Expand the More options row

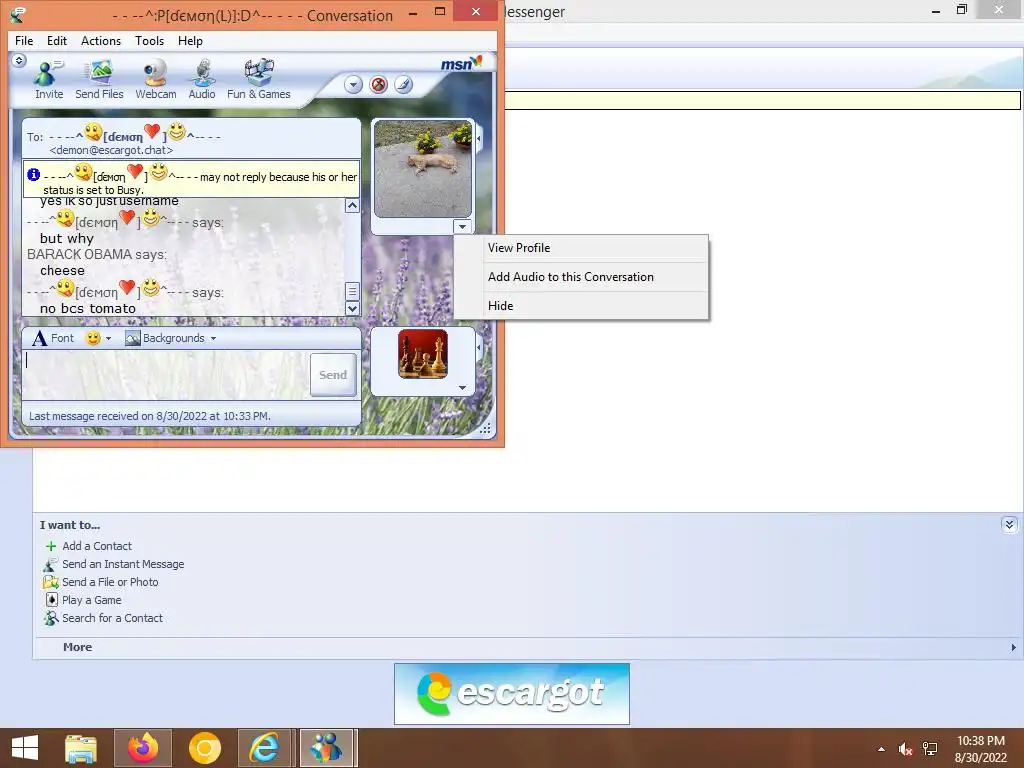tap(526, 647)
